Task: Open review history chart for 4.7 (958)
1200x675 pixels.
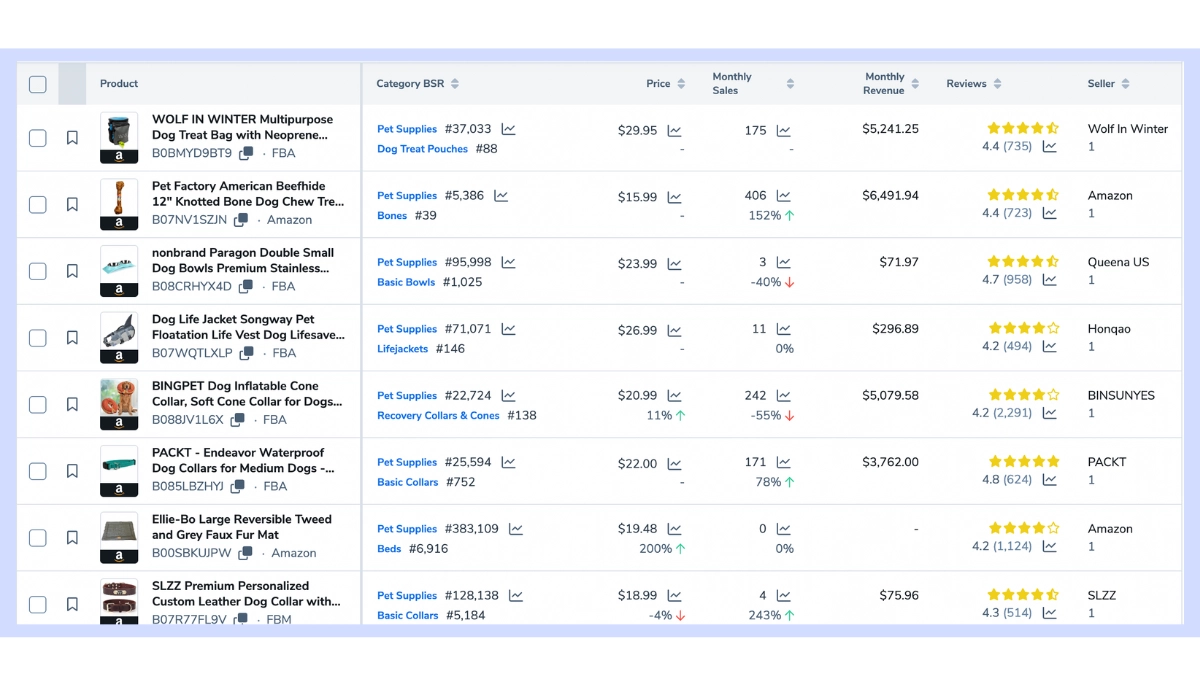Action: pos(1049,280)
